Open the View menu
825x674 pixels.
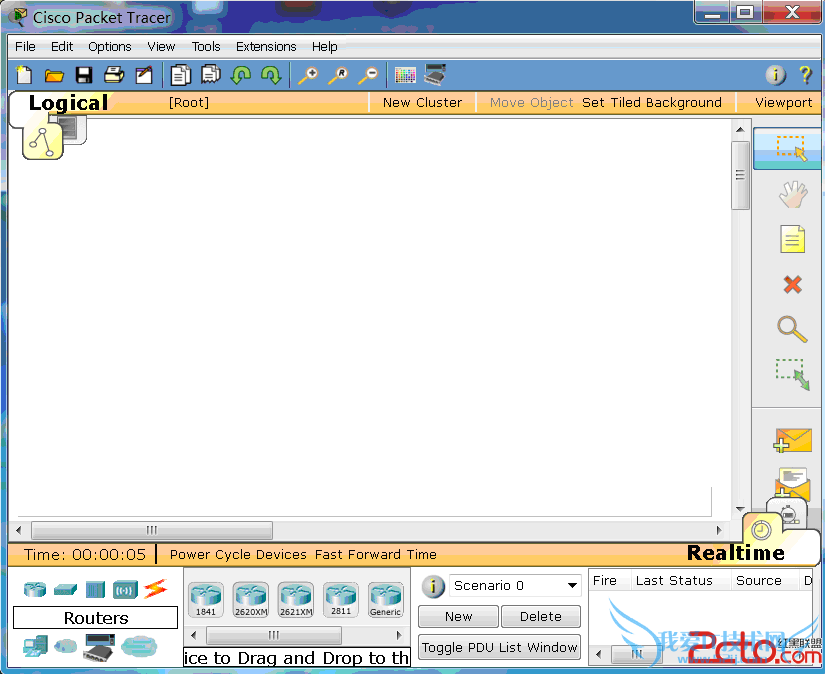point(161,46)
